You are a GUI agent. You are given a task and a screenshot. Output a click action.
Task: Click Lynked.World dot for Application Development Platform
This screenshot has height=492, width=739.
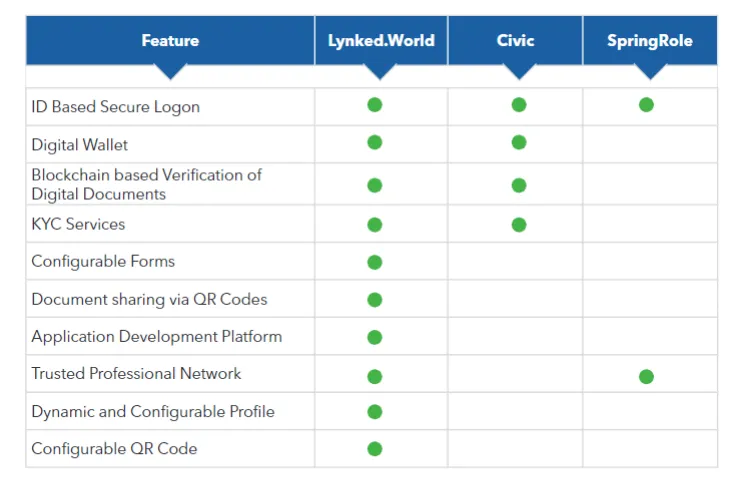point(375,337)
